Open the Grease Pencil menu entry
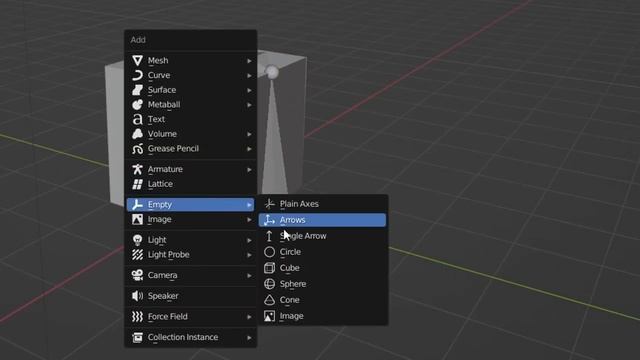This screenshot has height=360, width=640. (191, 149)
